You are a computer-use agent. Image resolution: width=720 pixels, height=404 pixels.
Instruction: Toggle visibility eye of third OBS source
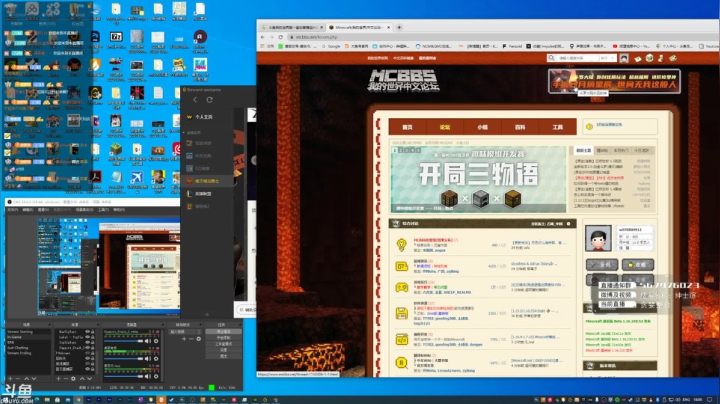[88, 342]
